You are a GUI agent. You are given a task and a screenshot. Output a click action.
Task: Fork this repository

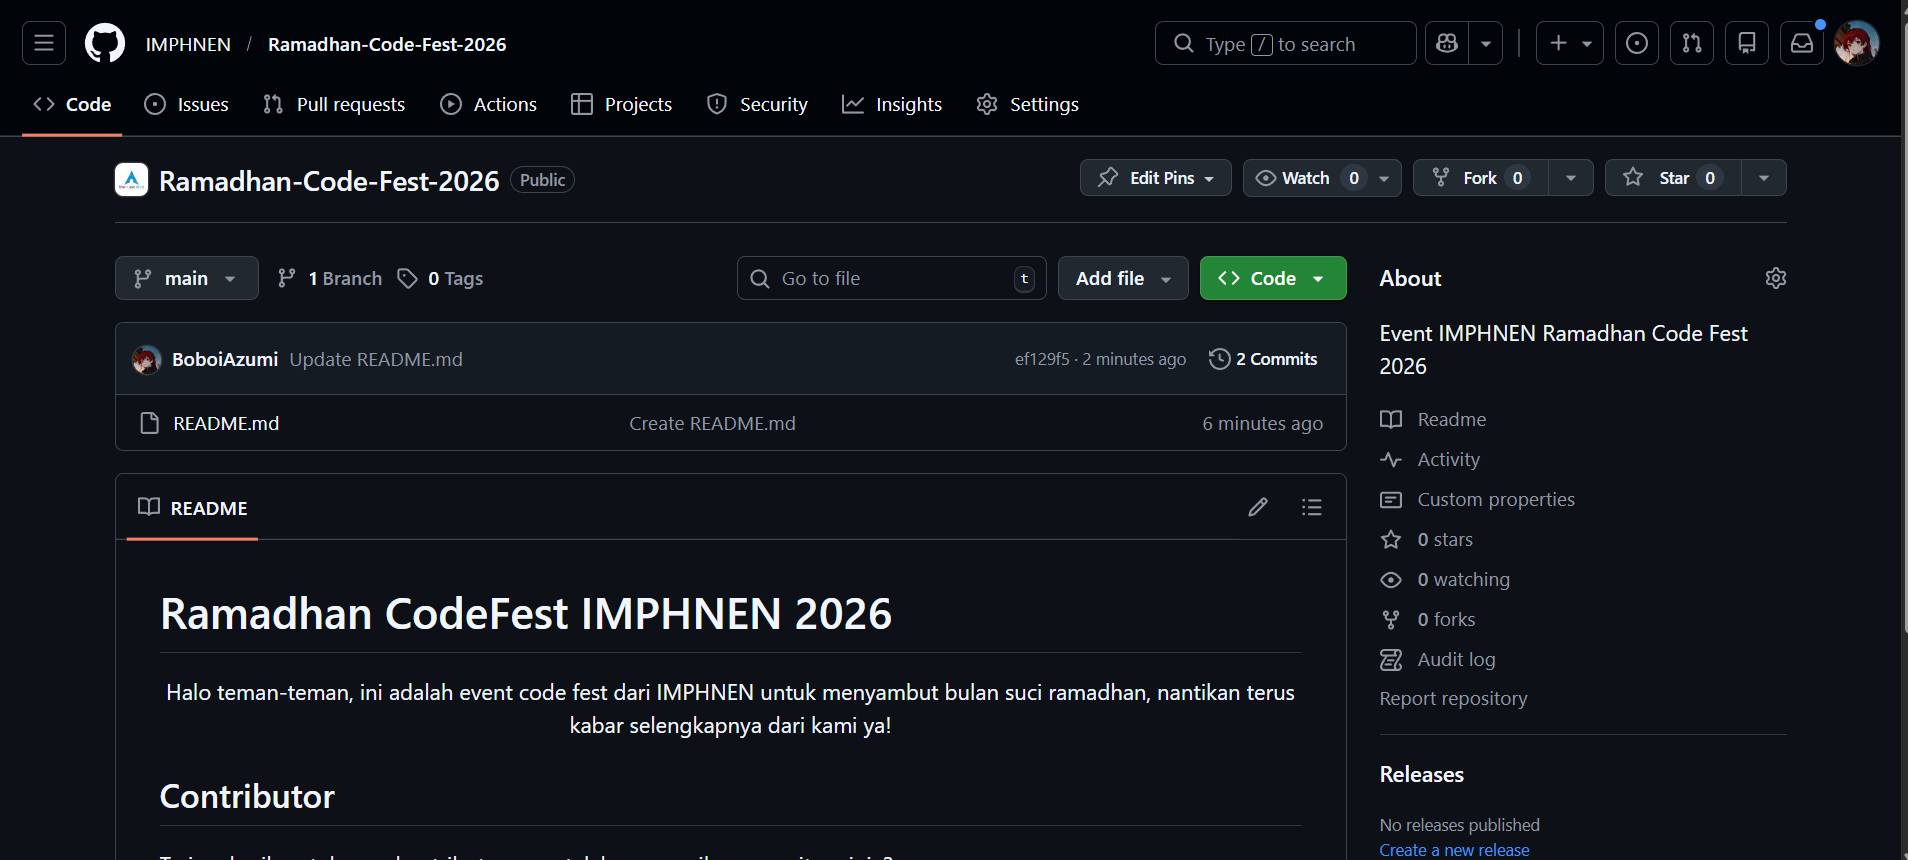pos(1481,178)
